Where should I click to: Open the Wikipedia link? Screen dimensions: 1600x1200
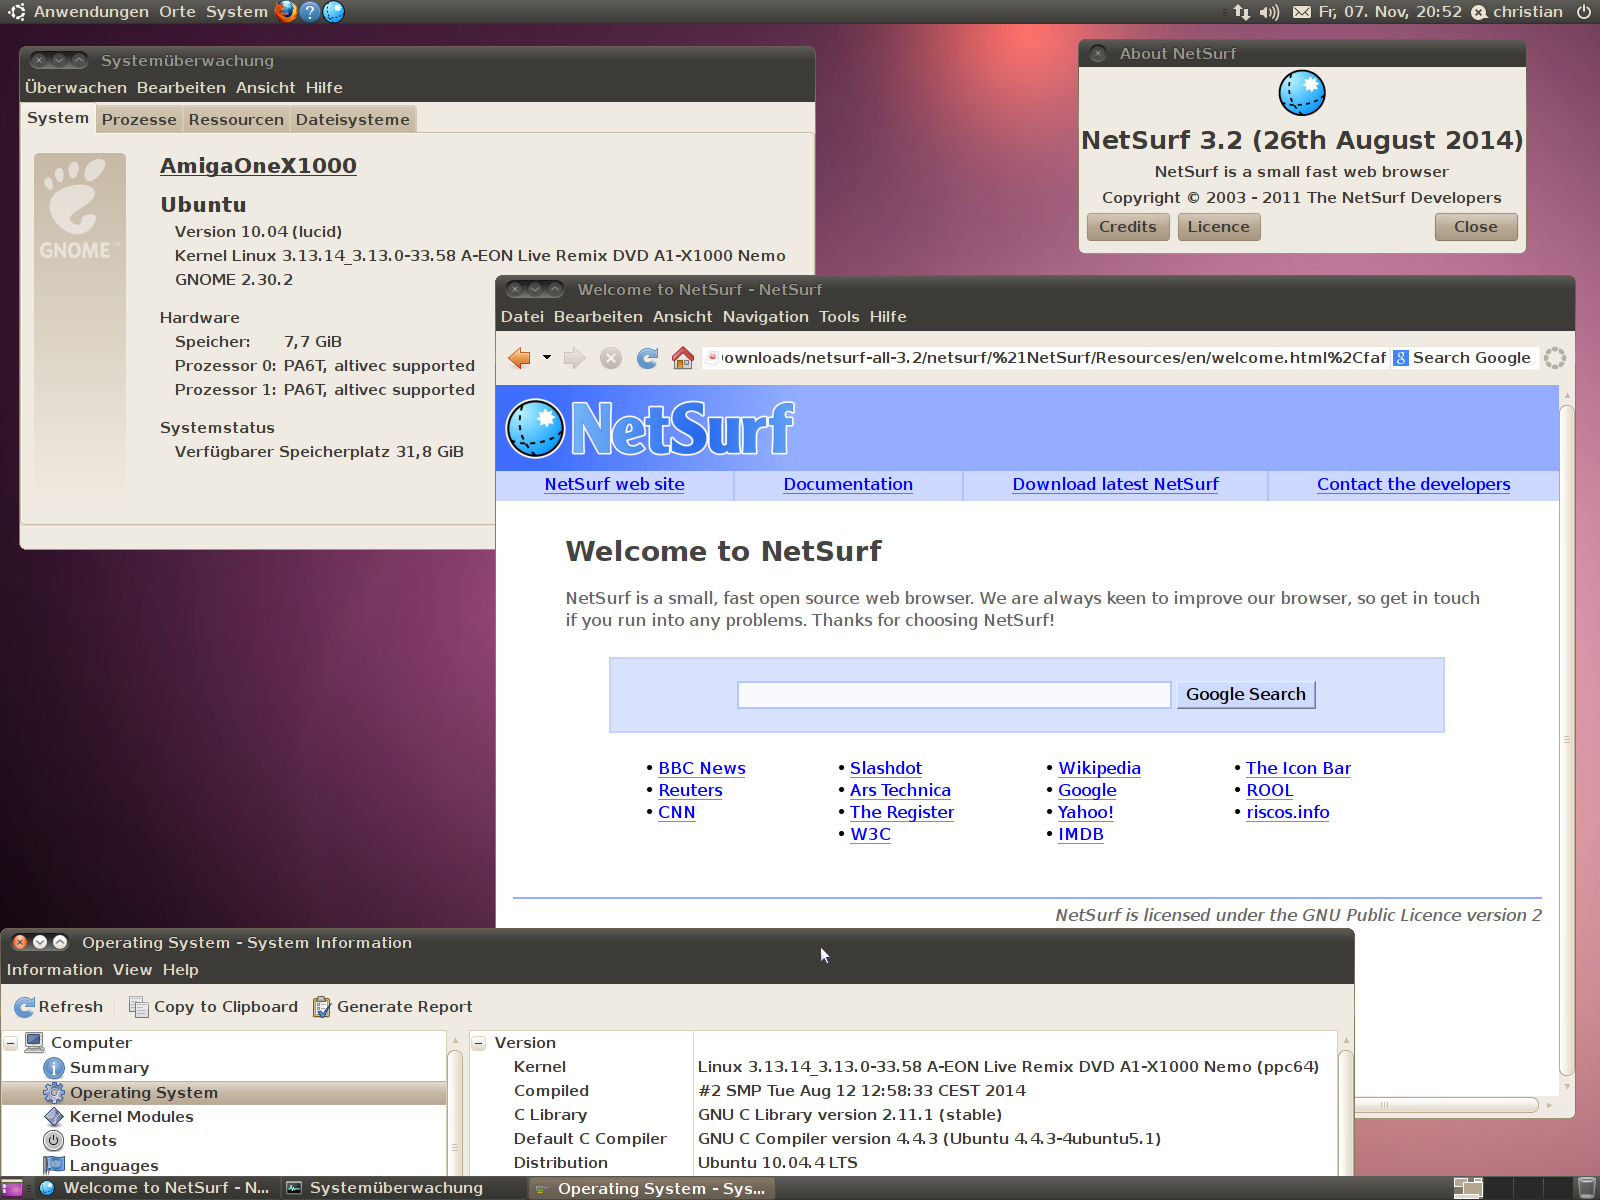tap(1099, 768)
